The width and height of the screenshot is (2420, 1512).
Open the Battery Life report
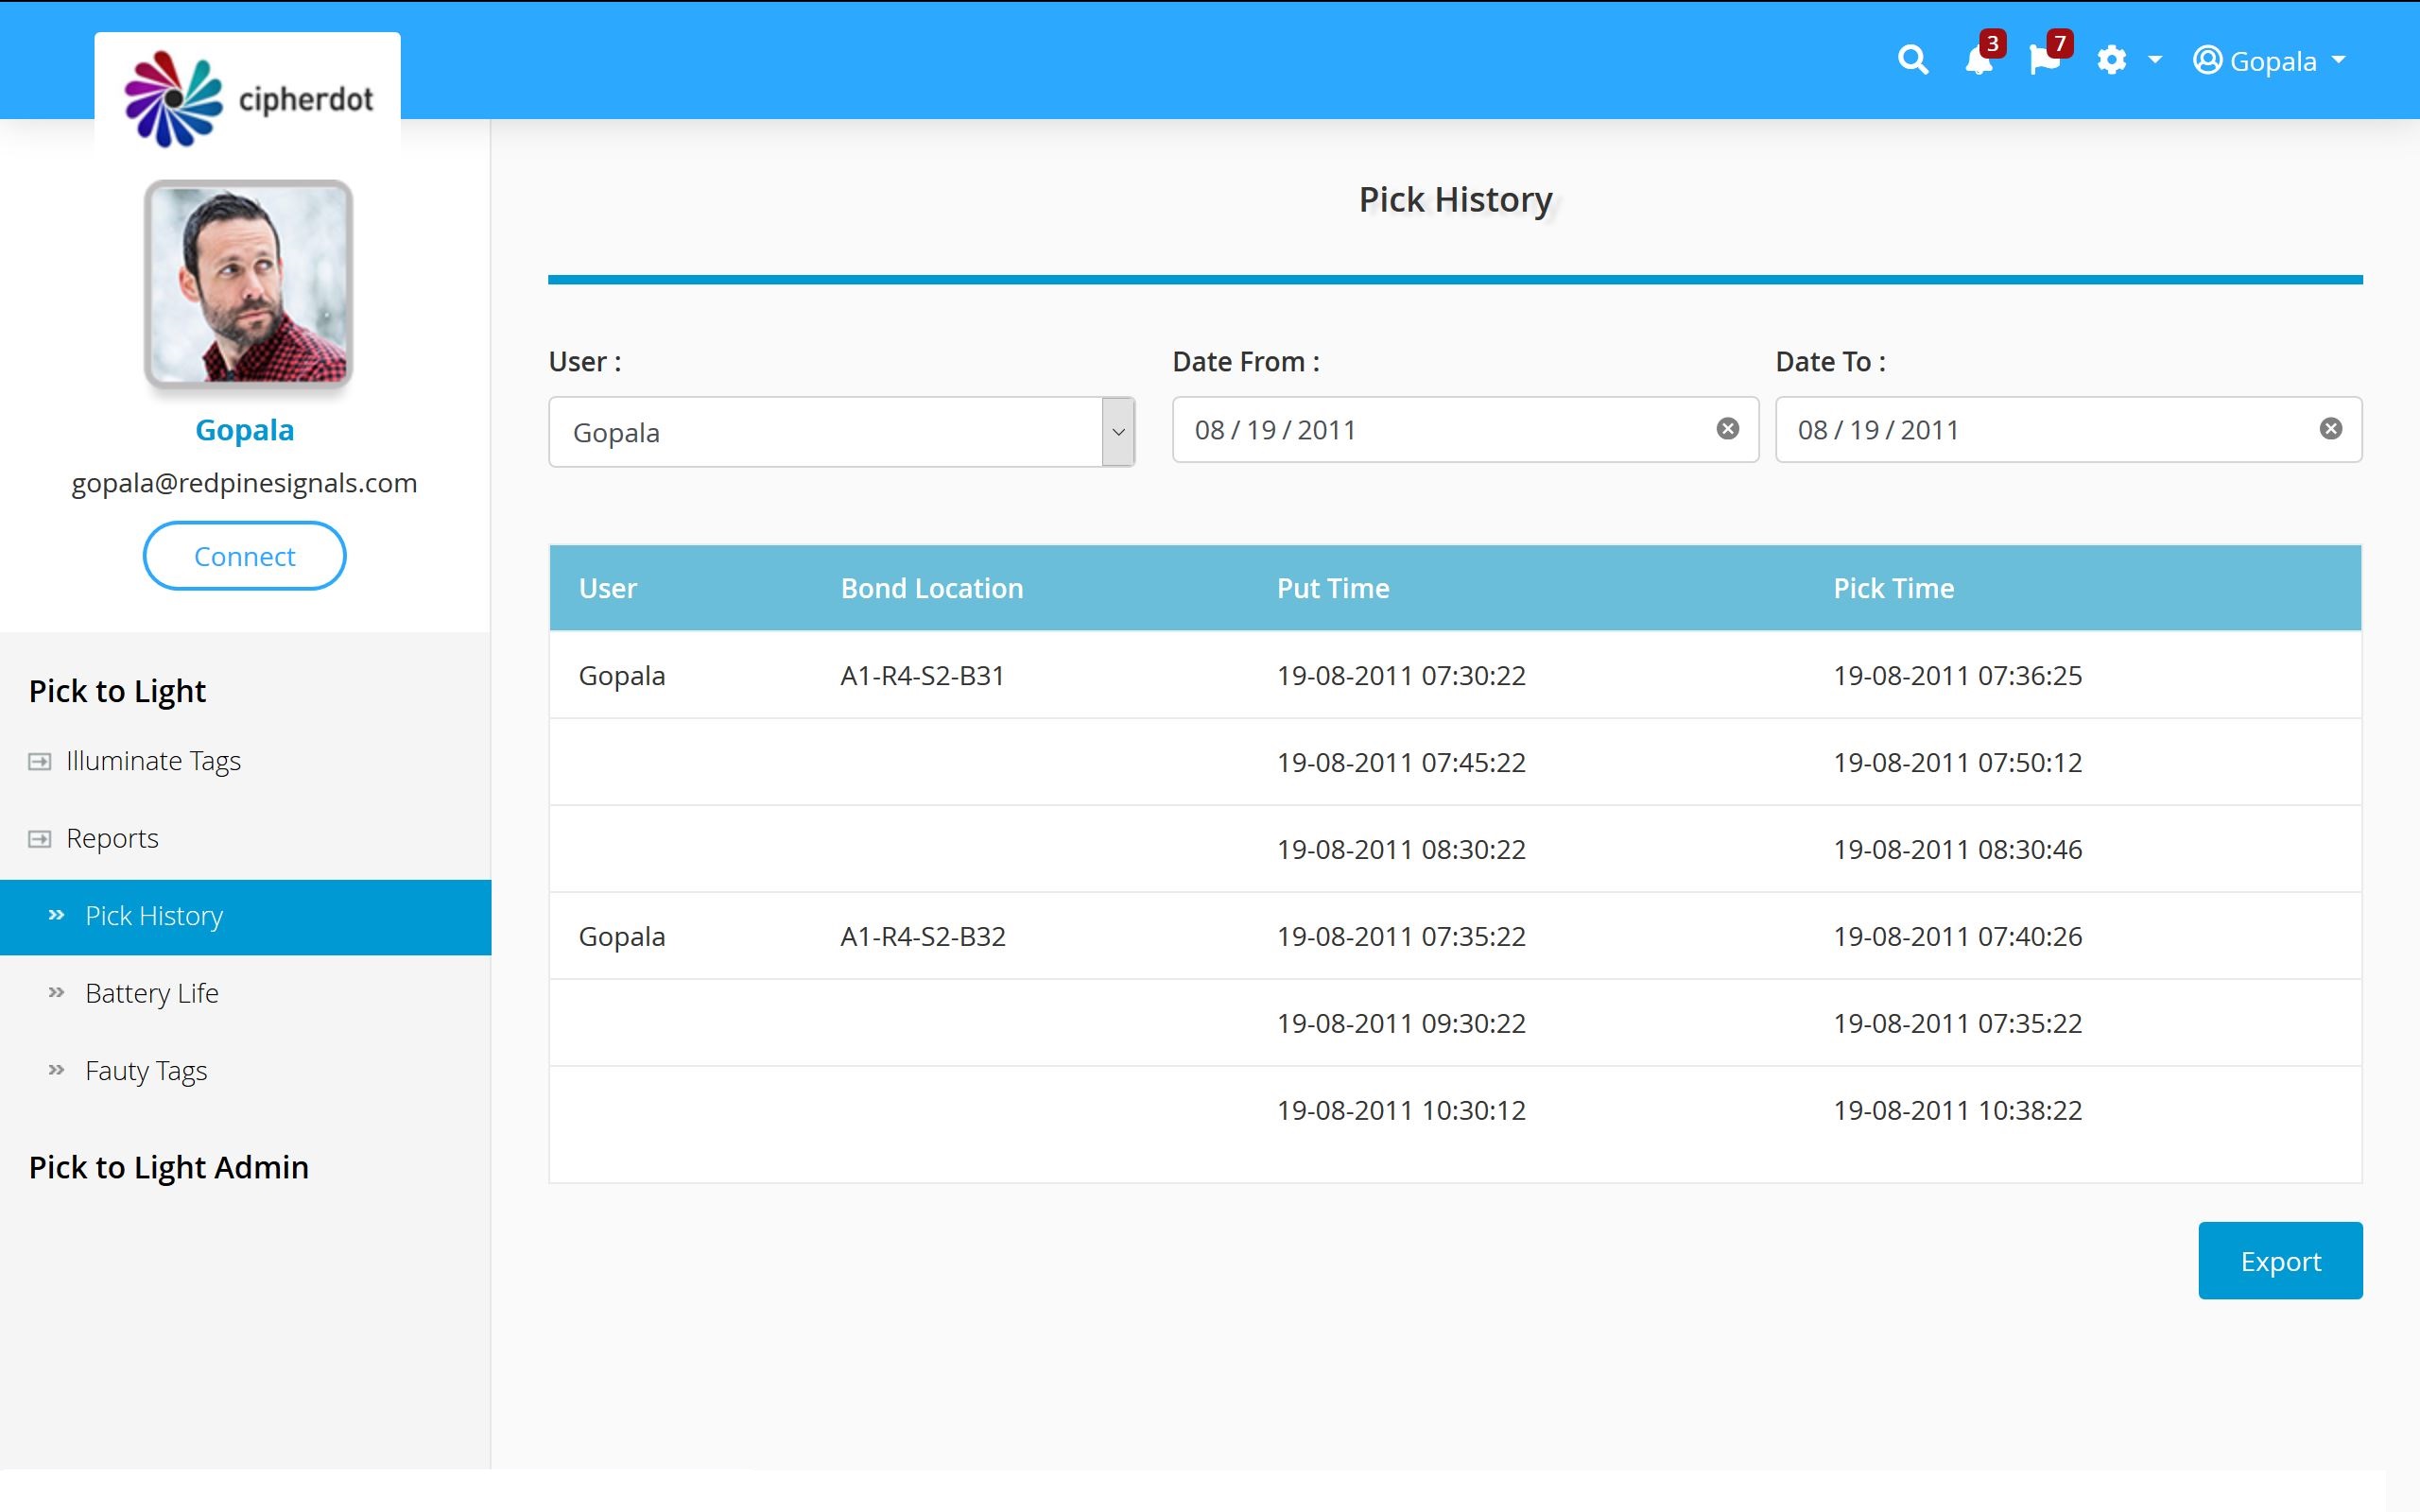[151, 993]
